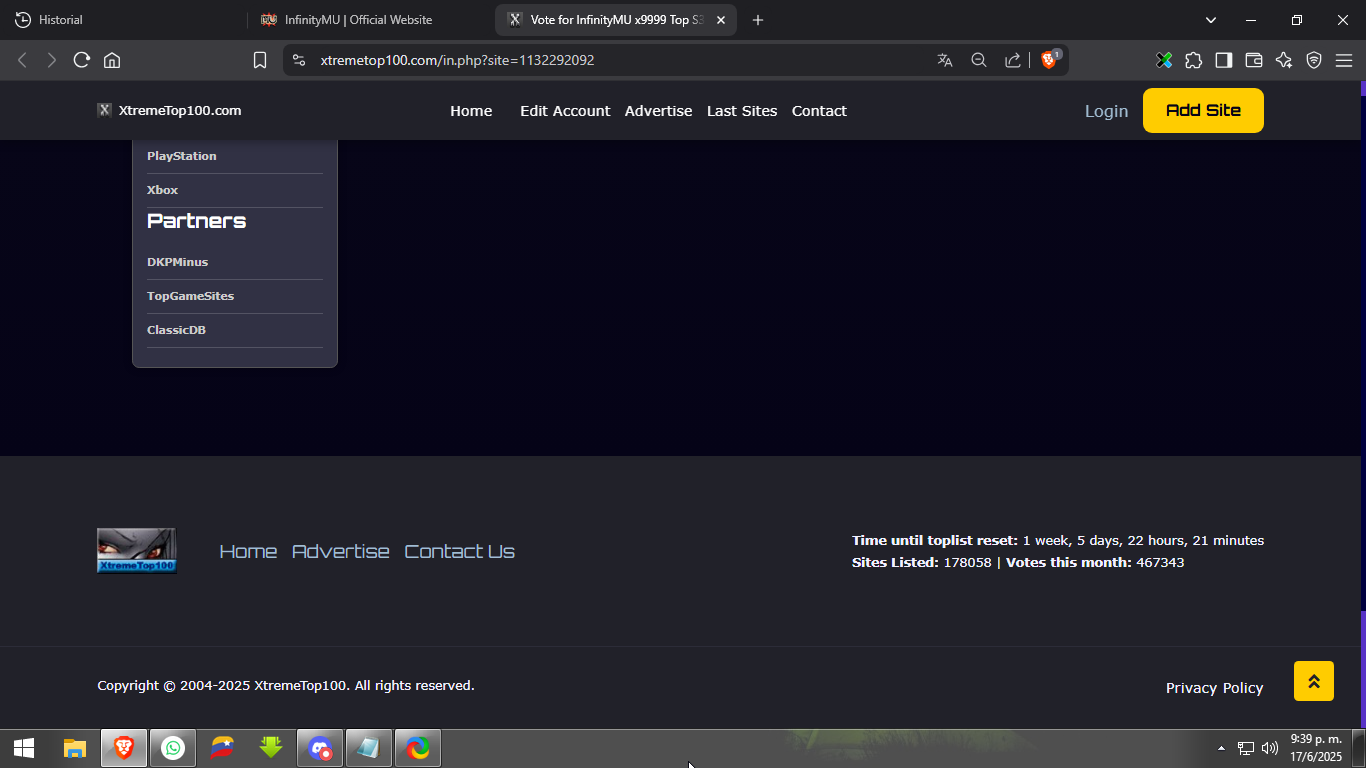Image resolution: width=1366 pixels, height=768 pixels.
Task: Open Advertise in the top navigation
Action: point(658,111)
